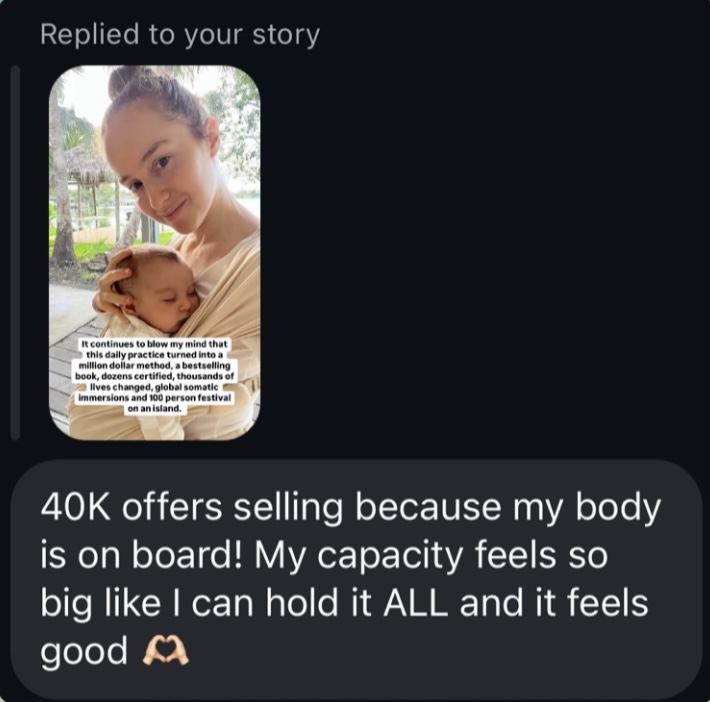Click the vertical reply indicator bar beside the story

(14, 252)
